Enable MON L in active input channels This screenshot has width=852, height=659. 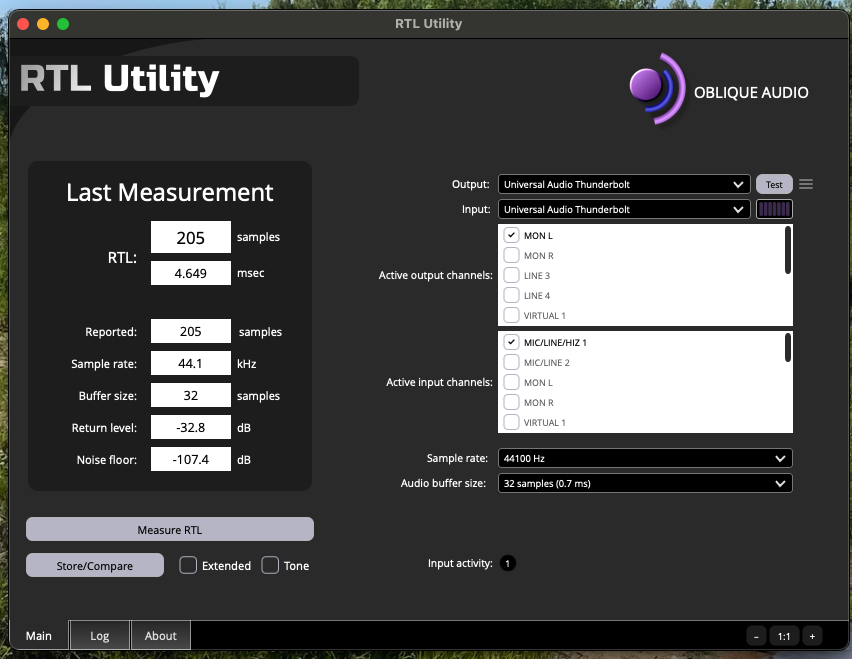[x=511, y=382]
